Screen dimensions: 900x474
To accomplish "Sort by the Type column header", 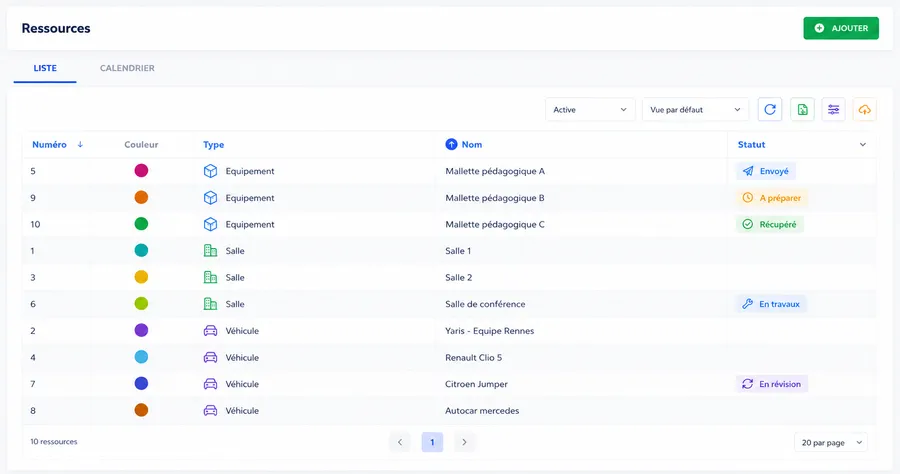I will point(214,145).
